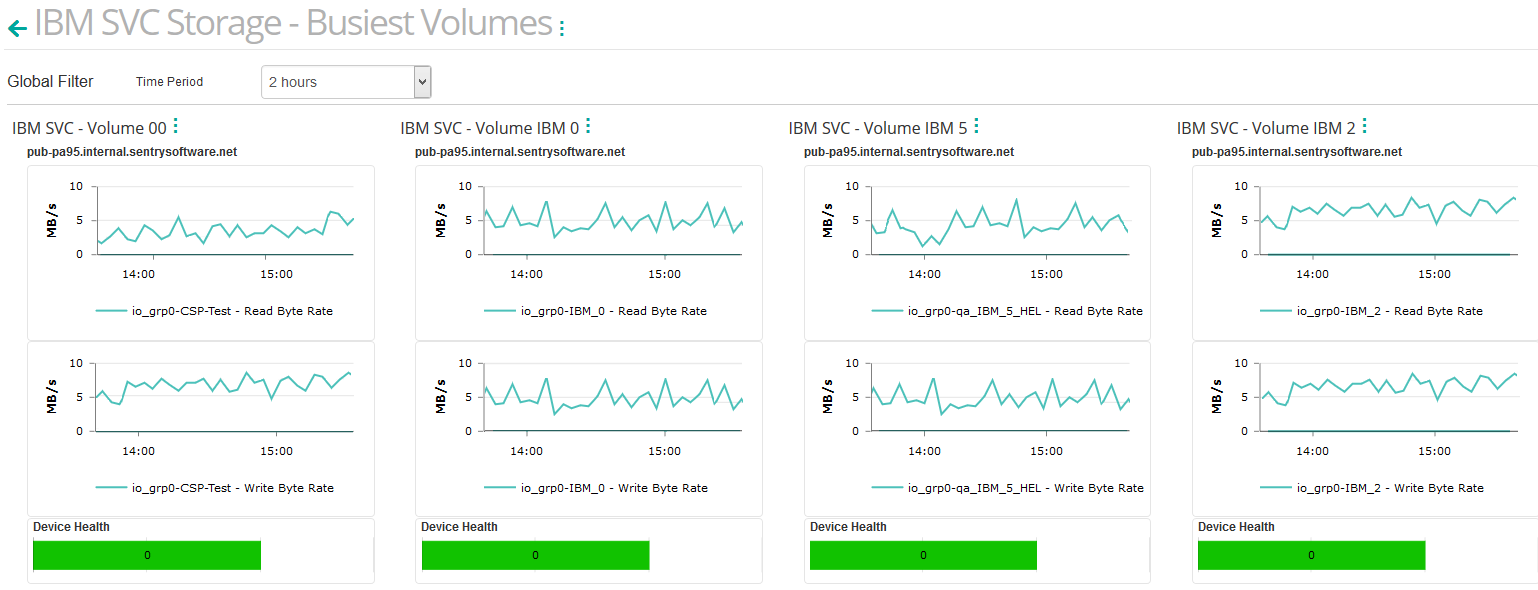The width and height of the screenshot is (1538, 590).
Task: Open options menu for Volume IBM 2 panel
Action: coord(1364,126)
